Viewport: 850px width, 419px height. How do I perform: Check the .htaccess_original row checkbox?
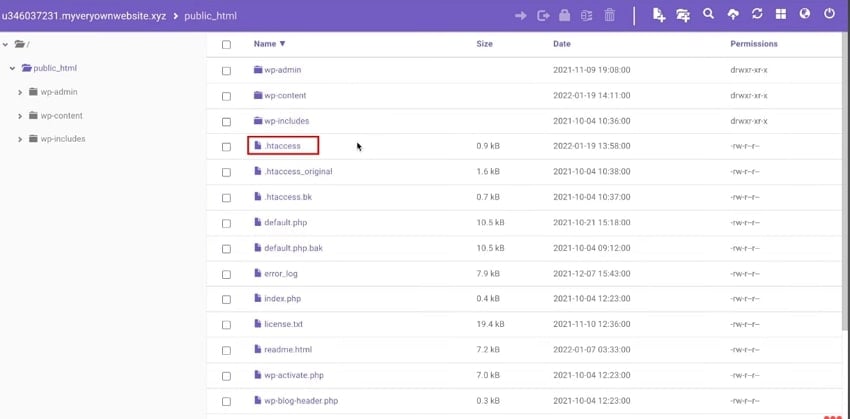click(x=226, y=172)
